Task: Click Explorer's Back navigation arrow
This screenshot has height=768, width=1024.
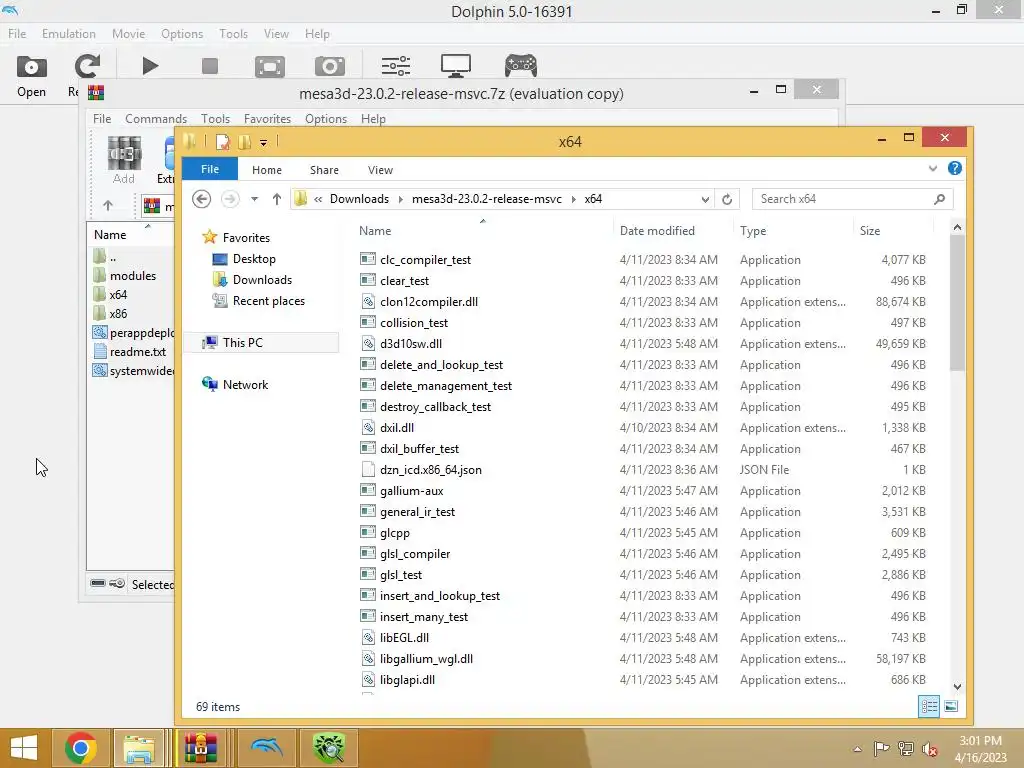Action: 202,199
